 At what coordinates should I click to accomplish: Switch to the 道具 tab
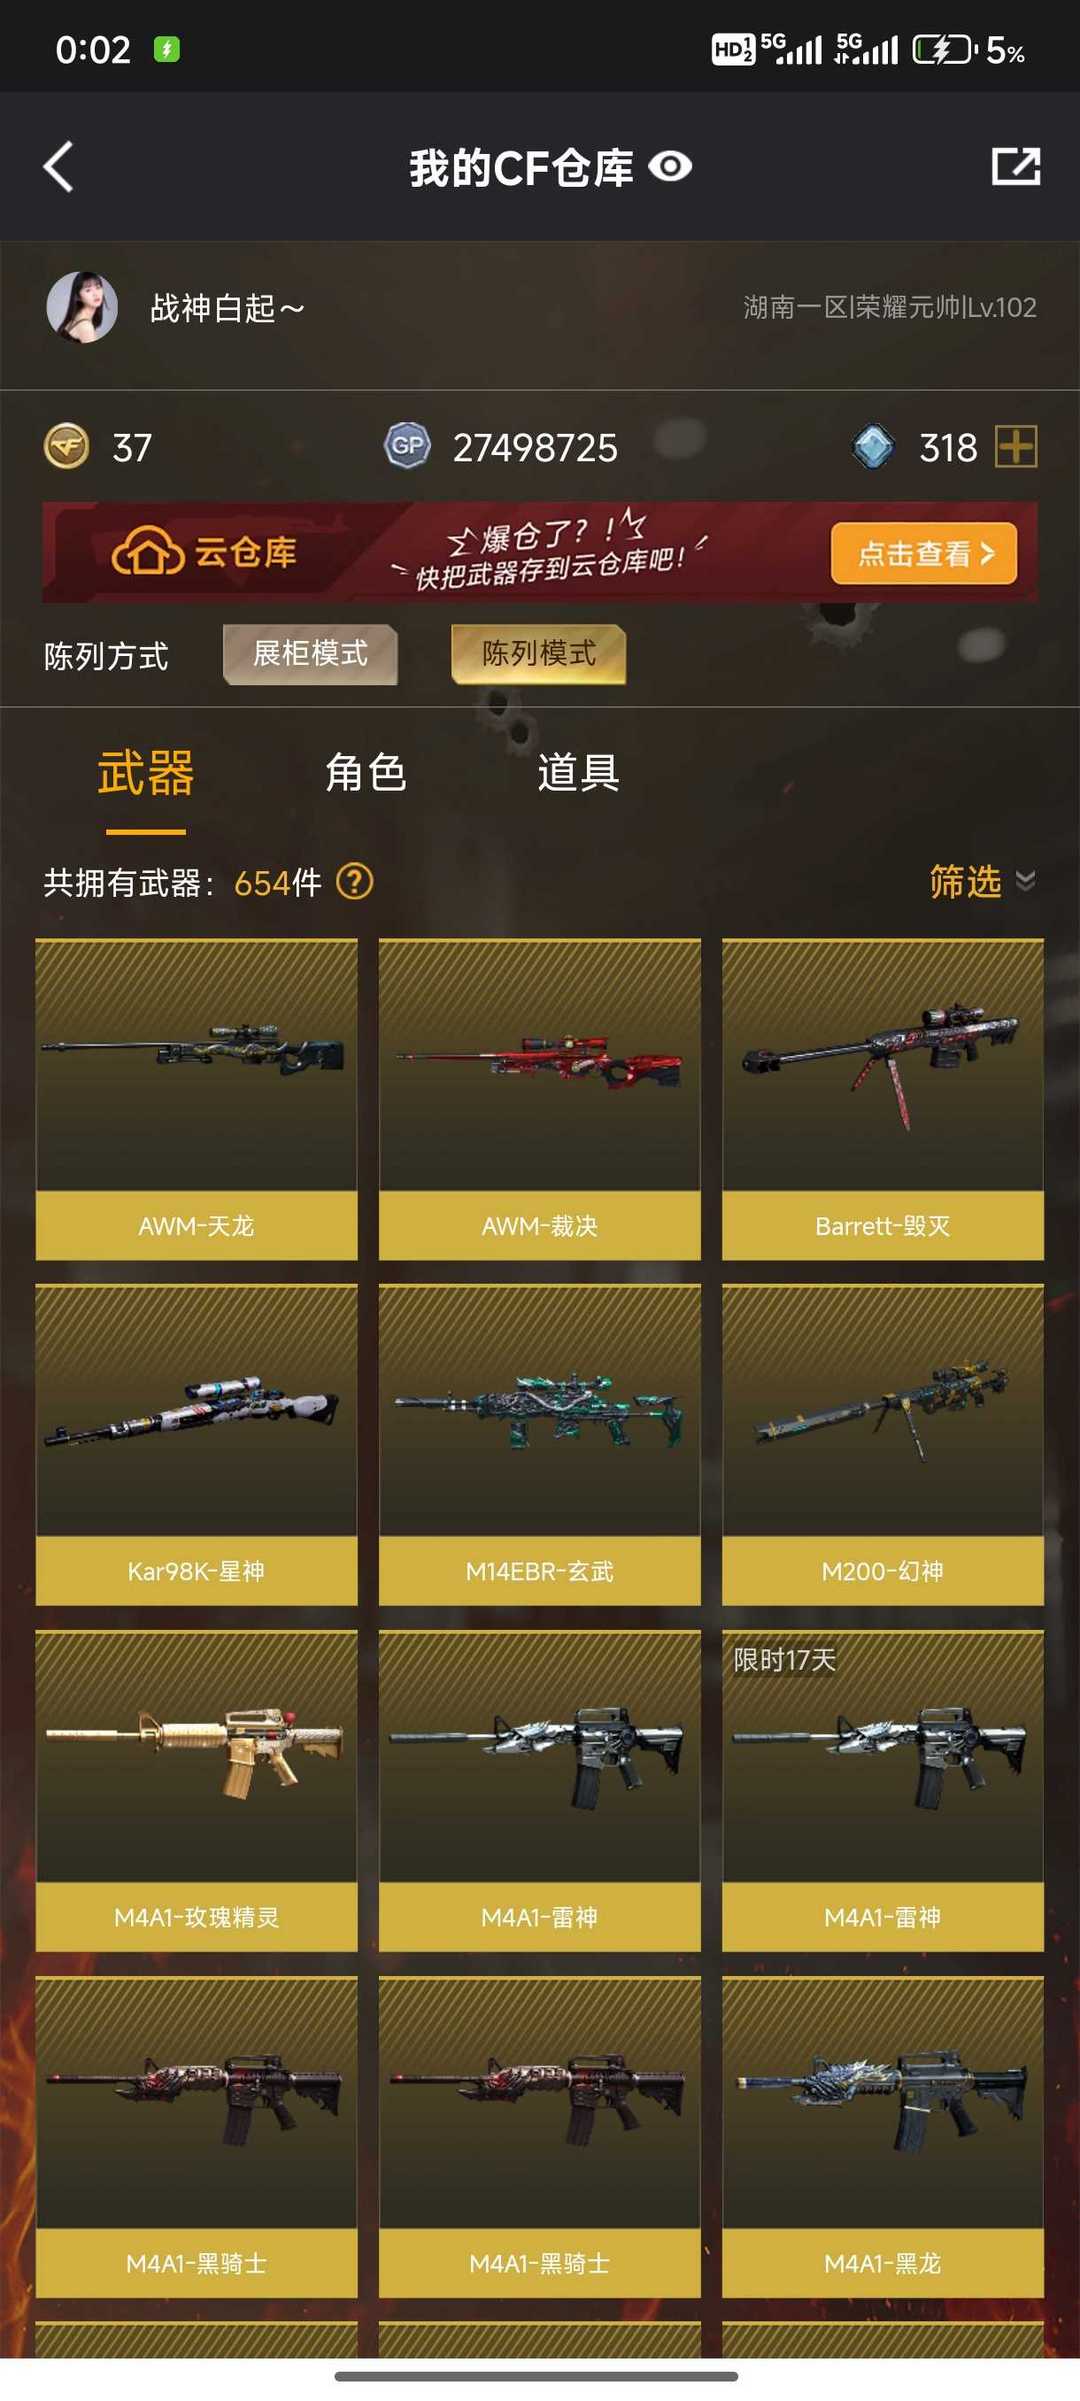[x=579, y=773]
